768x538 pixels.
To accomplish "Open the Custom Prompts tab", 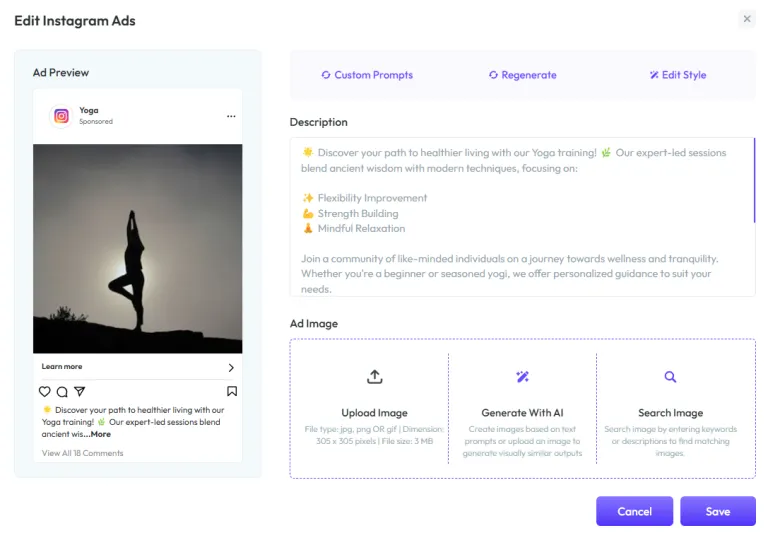I will (x=367, y=75).
